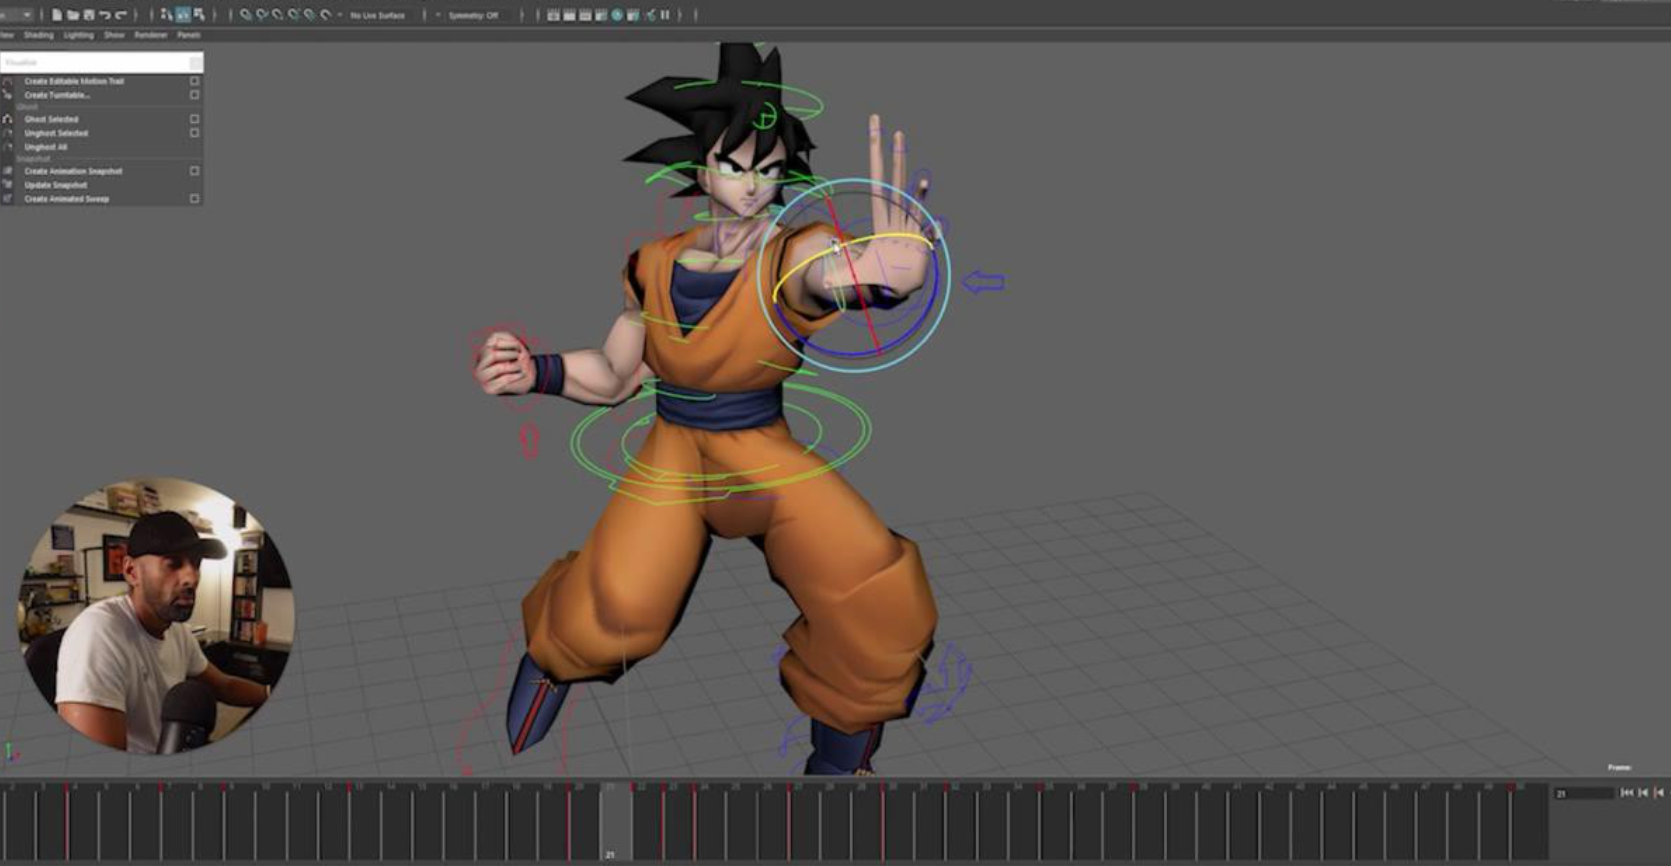This screenshot has height=866, width=1671.
Task: Open the dropdown arrow before No Live Surface
Action: click(340, 15)
